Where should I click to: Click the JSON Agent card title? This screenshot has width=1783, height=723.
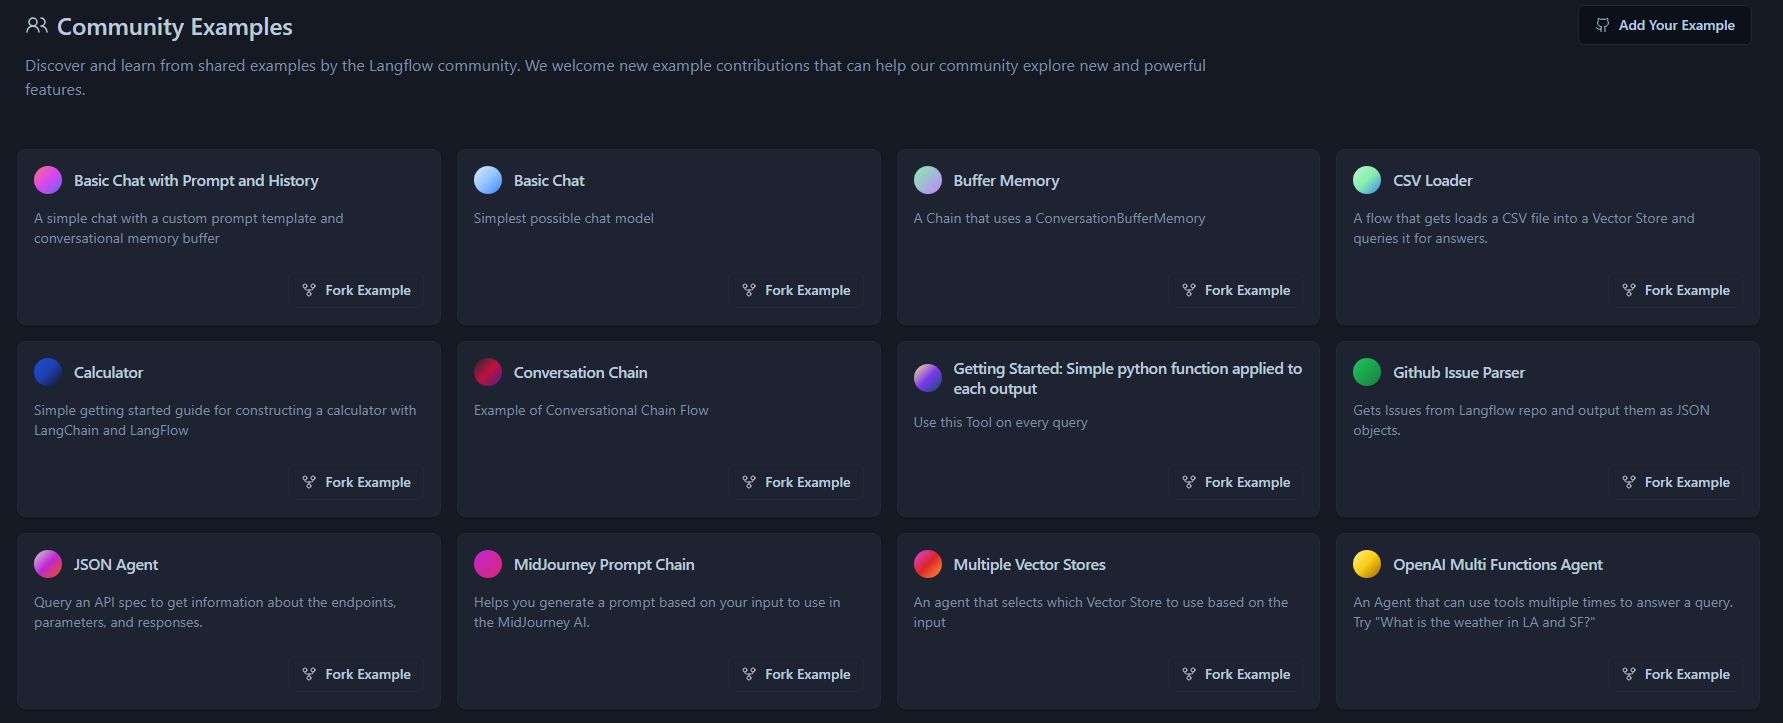[x=116, y=565]
